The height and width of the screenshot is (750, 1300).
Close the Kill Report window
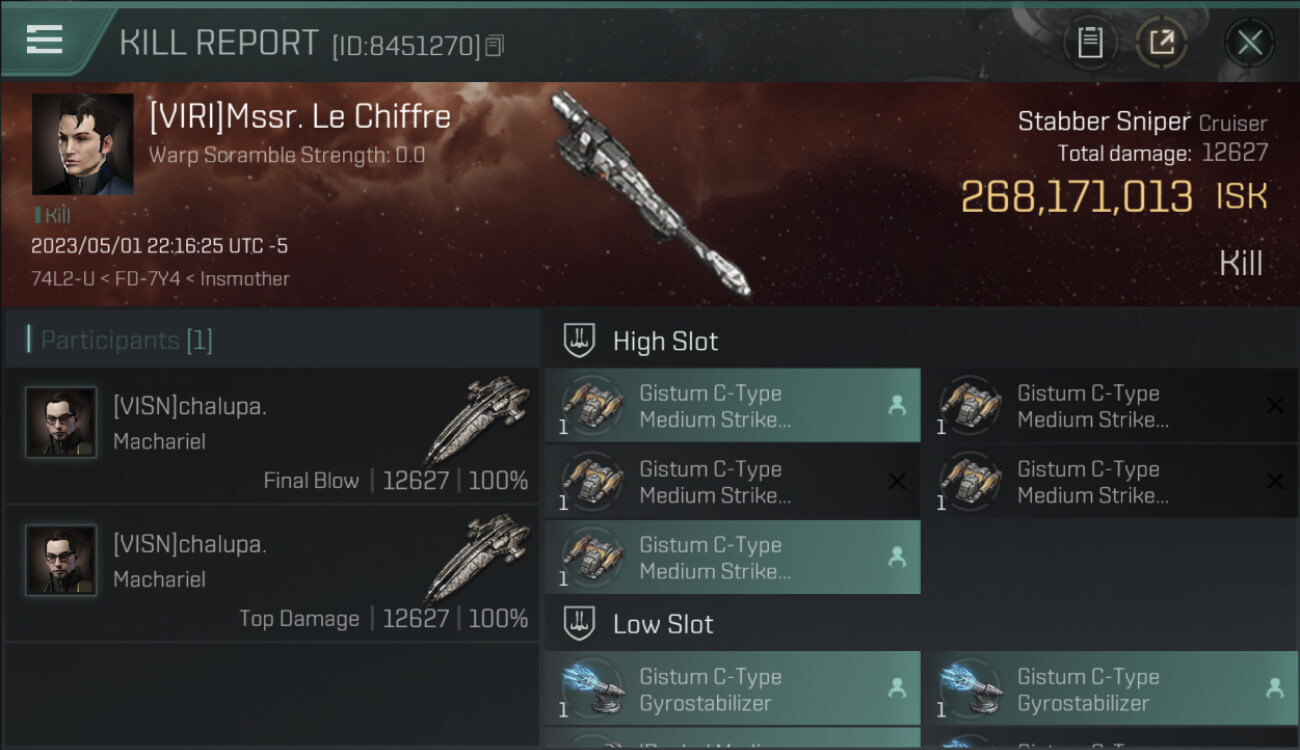click(x=1250, y=43)
